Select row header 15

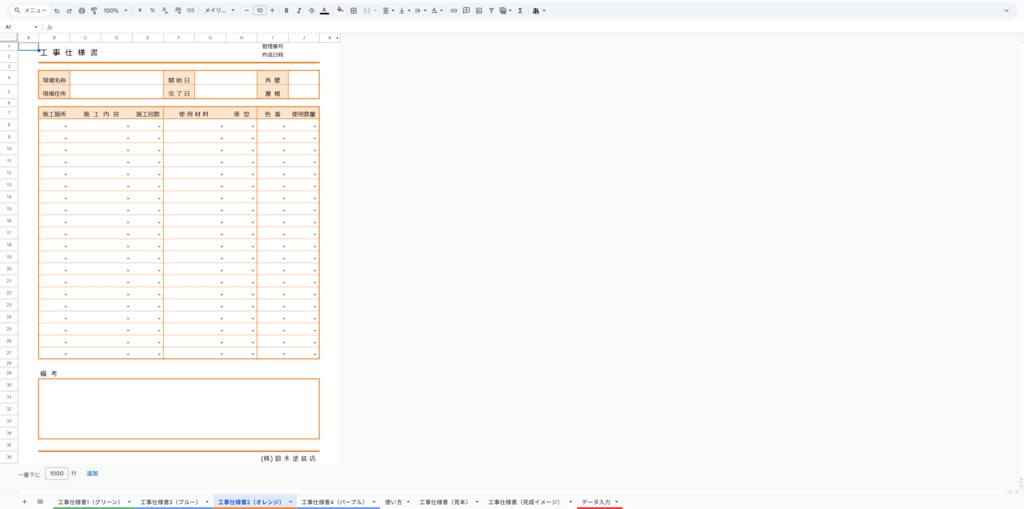(x=8, y=208)
